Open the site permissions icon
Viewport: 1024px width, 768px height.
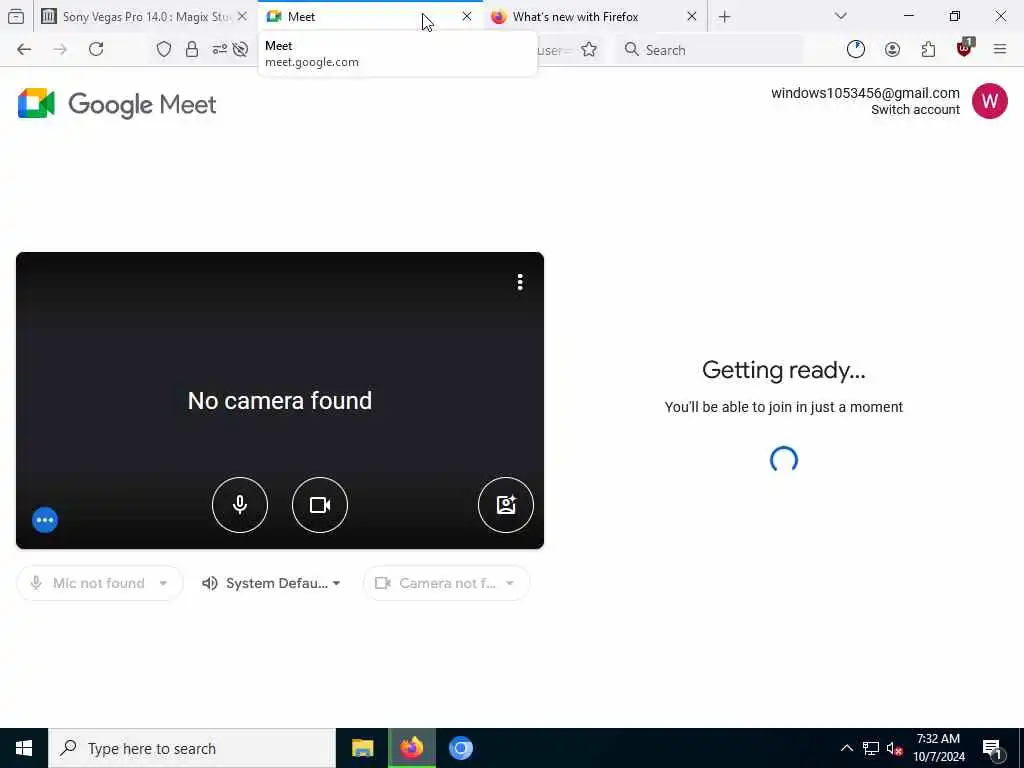(x=219, y=50)
